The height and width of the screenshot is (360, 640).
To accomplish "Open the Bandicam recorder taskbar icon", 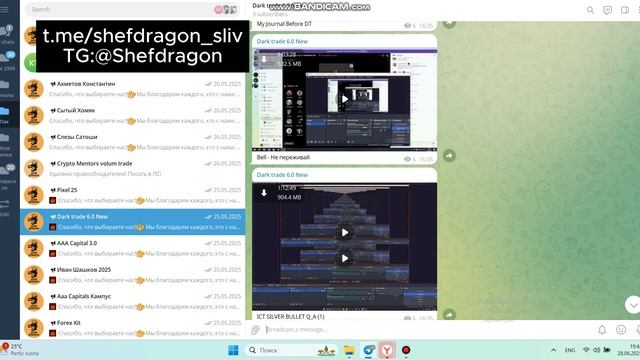I will 406,350.
